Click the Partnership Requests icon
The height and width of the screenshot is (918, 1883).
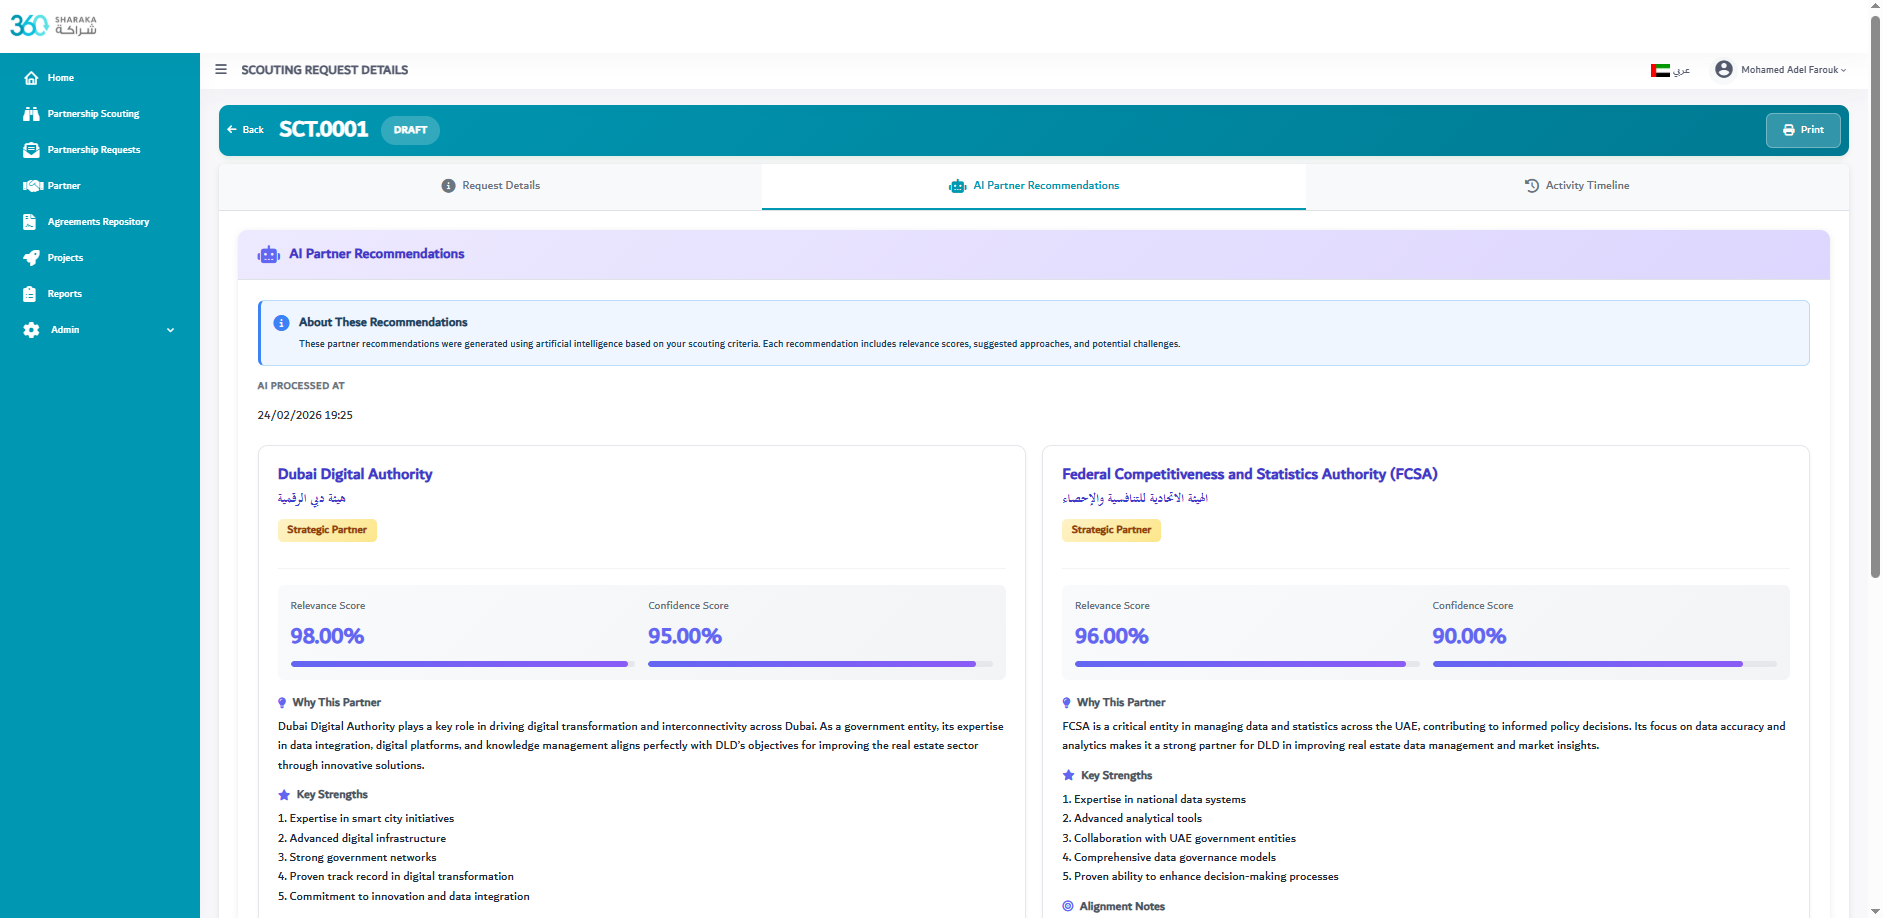pyautogui.click(x=31, y=150)
